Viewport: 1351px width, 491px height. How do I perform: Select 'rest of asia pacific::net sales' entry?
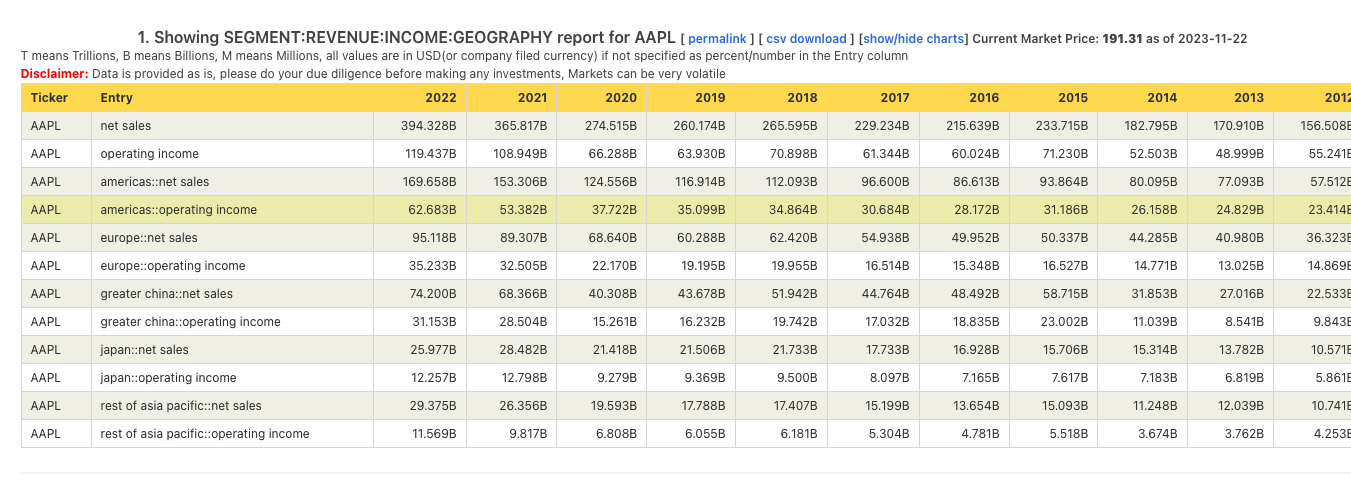232,406
